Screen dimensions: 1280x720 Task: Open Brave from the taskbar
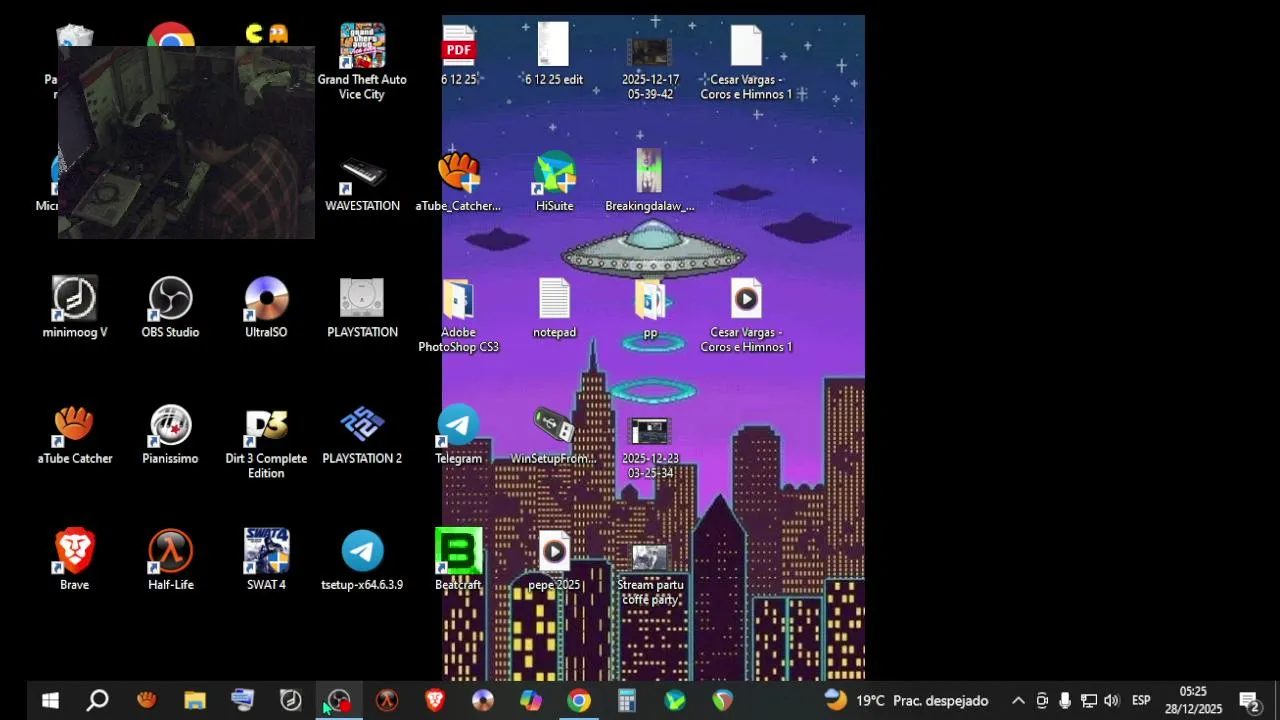point(434,701)
